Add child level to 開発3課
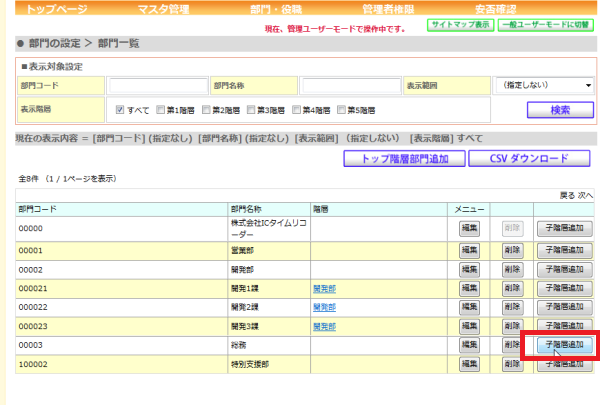600x405 pixels. [564, 326]
